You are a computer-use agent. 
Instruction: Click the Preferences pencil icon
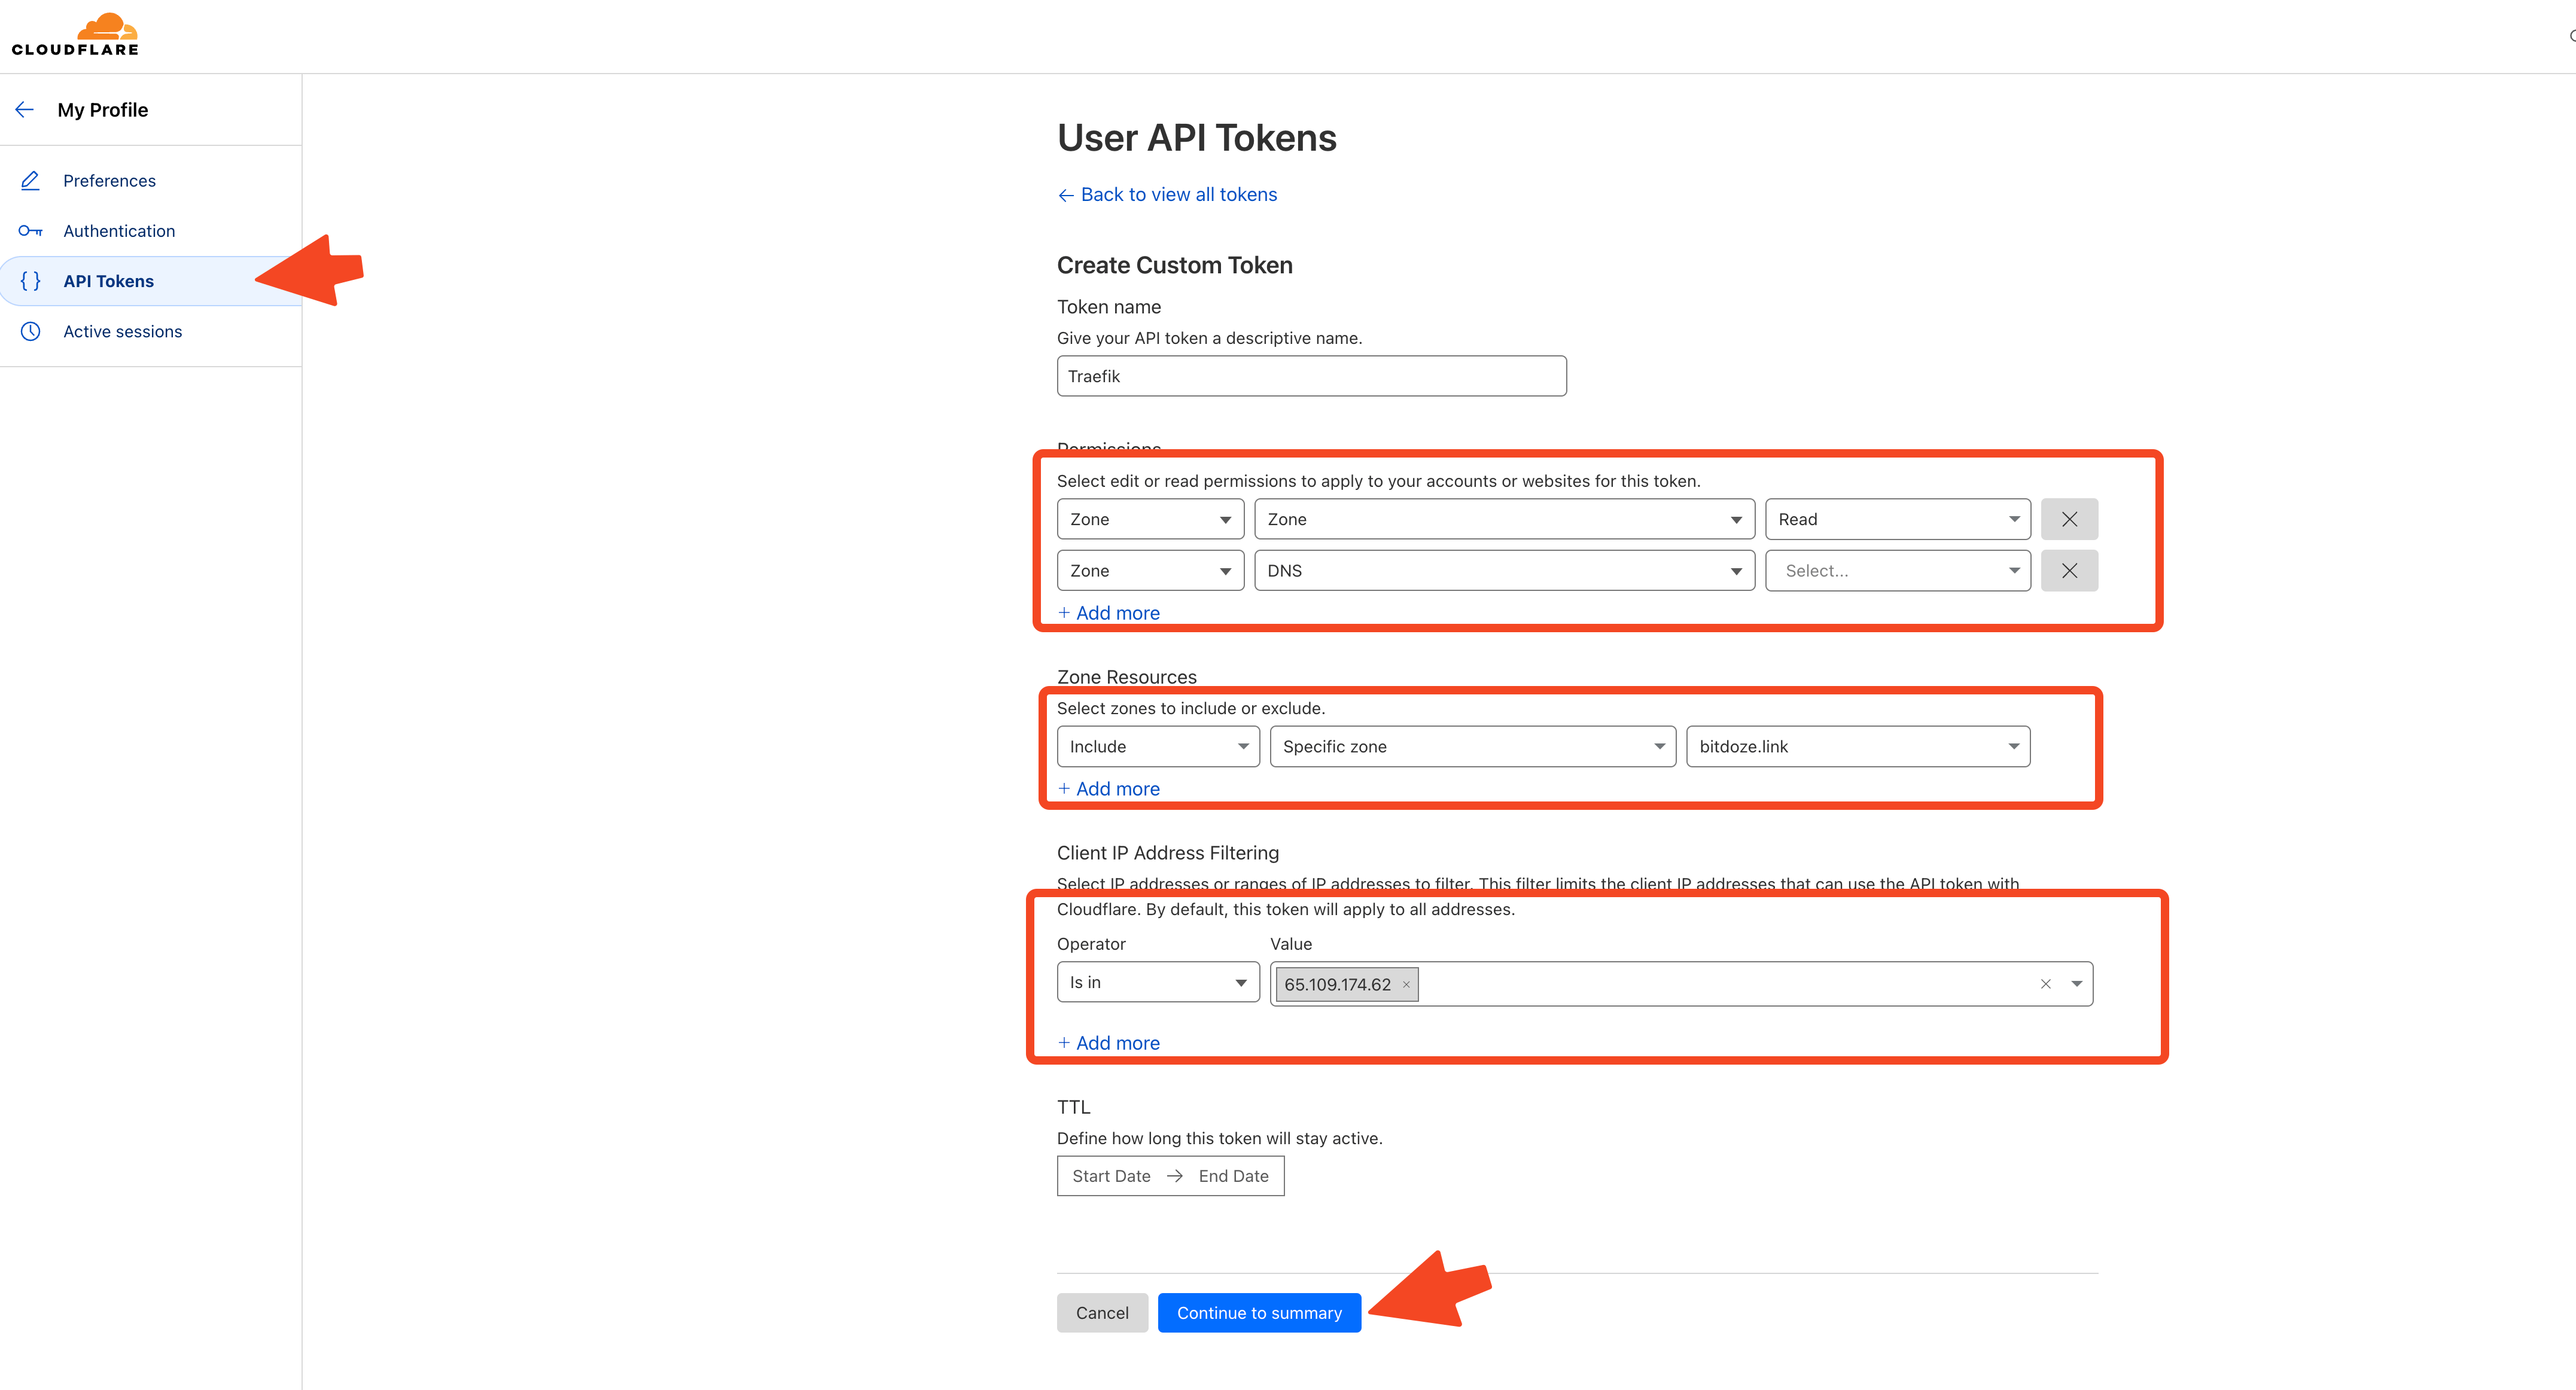29,180
